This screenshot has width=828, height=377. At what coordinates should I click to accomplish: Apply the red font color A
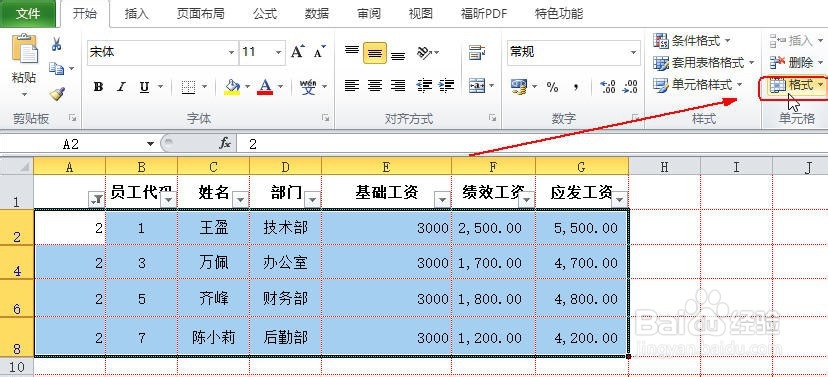click(265, 87)
